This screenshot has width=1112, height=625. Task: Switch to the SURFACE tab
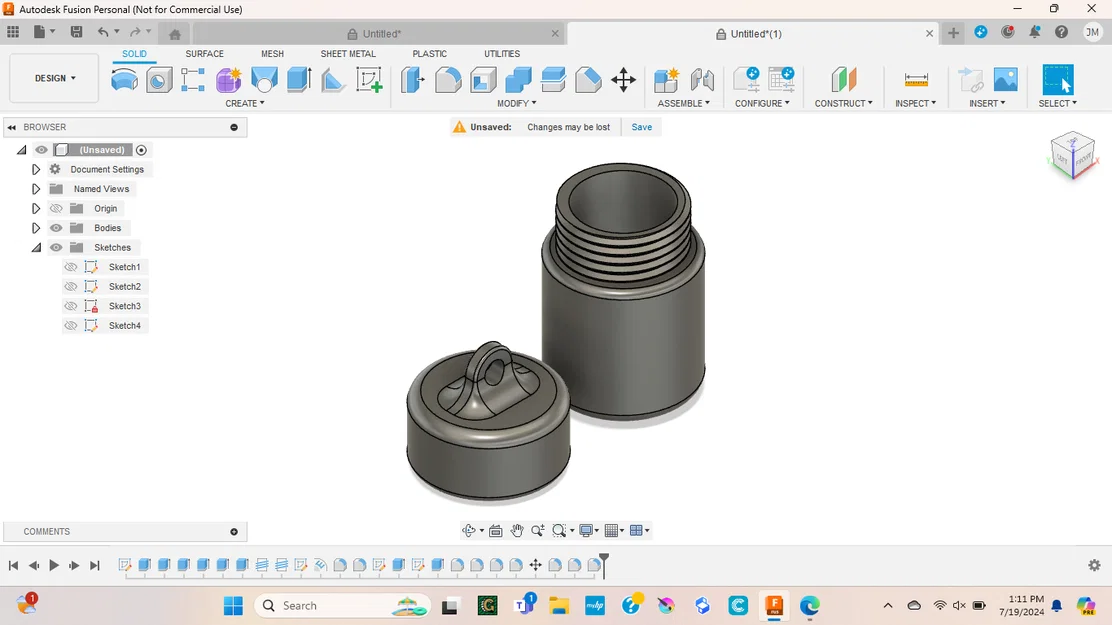click(x=205, y=54)
